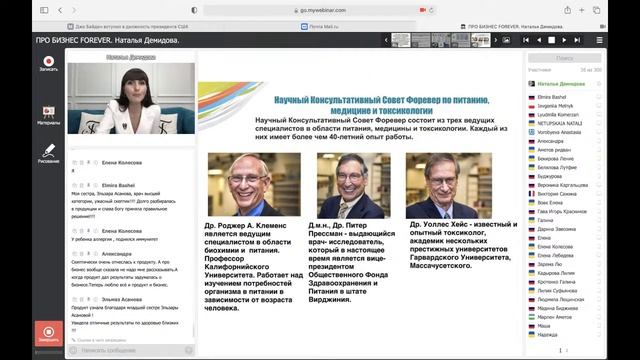Click the red camera indicator in address bar
Viewport: 640px width, 360px height.
pos(422,10)
